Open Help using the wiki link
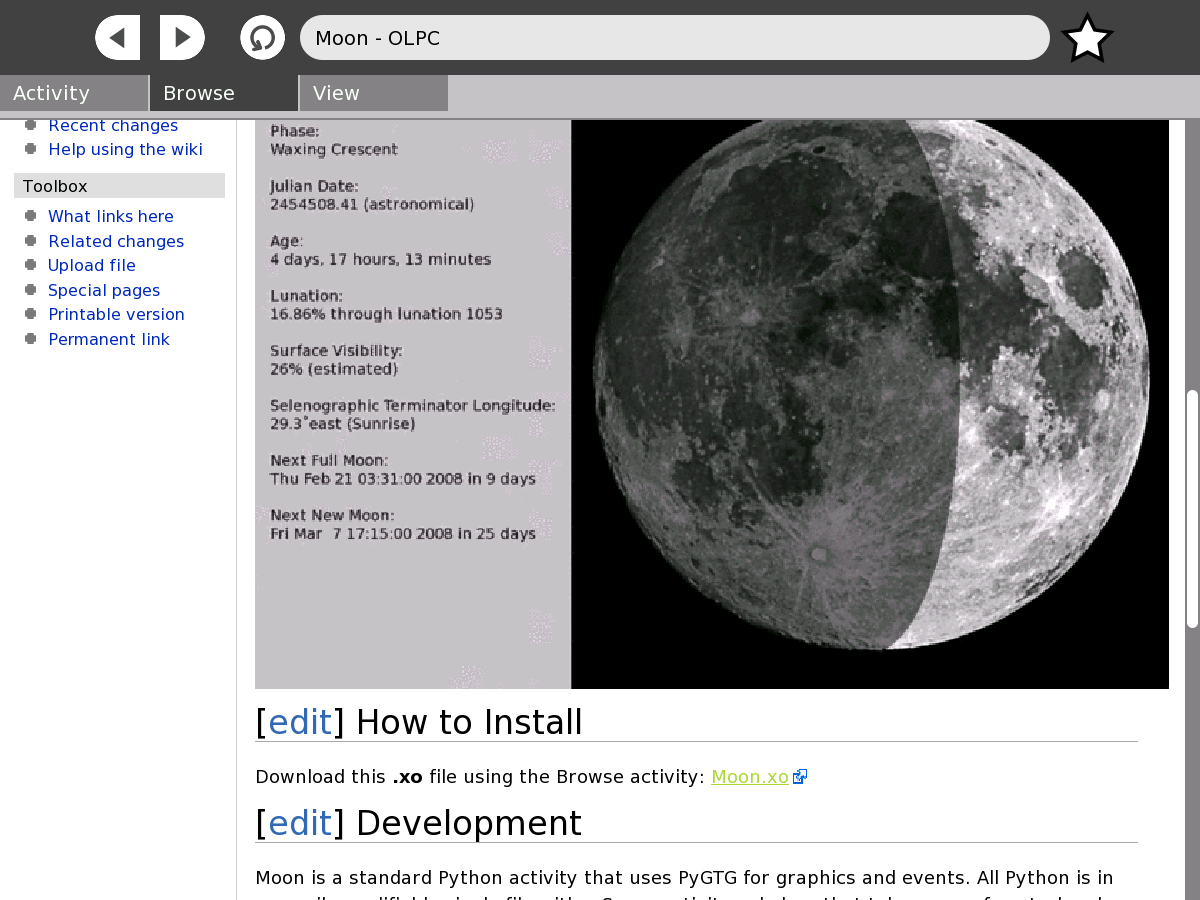This screenshot has width=1200, height=900. point(125,150)
